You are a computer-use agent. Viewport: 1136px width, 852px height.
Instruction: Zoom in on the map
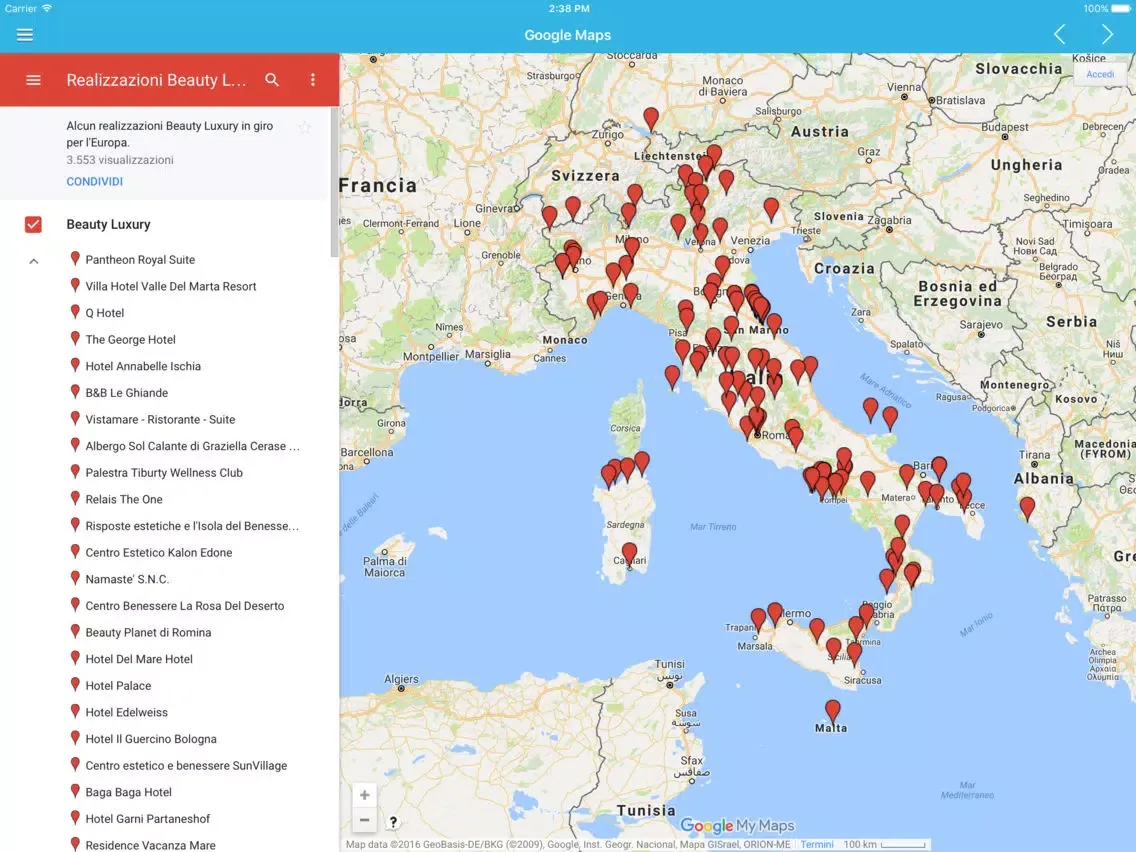click(x=364, y=795)
